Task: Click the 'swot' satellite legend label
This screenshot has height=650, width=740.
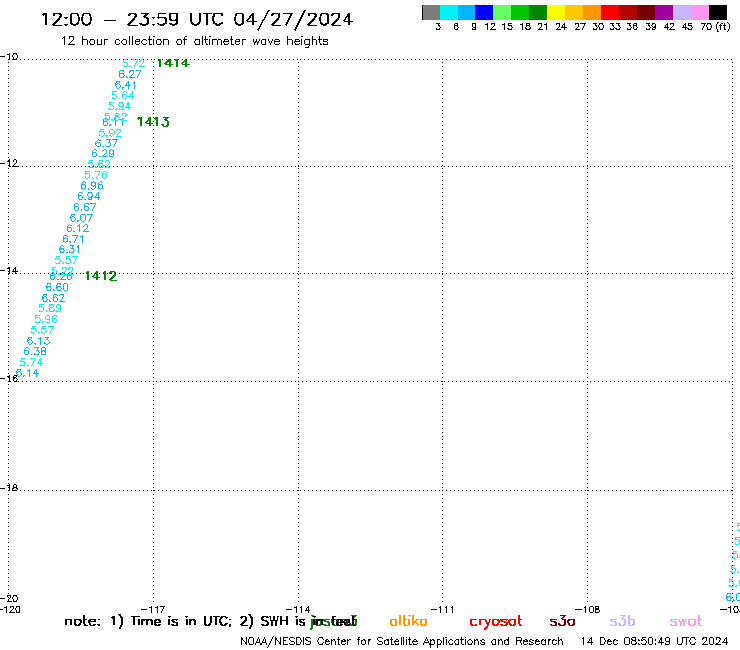Action: point(686,621)
